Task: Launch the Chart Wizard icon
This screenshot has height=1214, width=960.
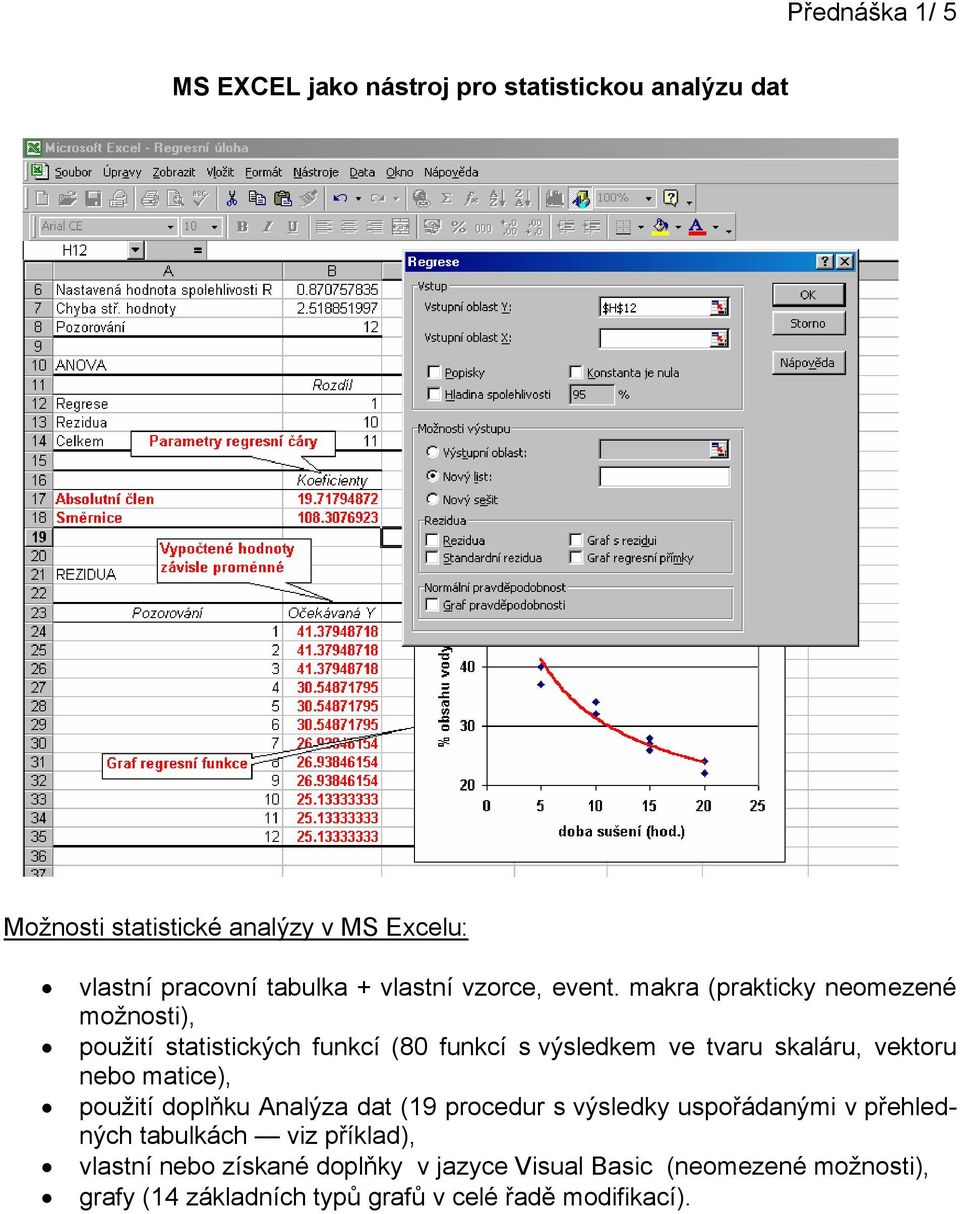Action: pos(554,198)
